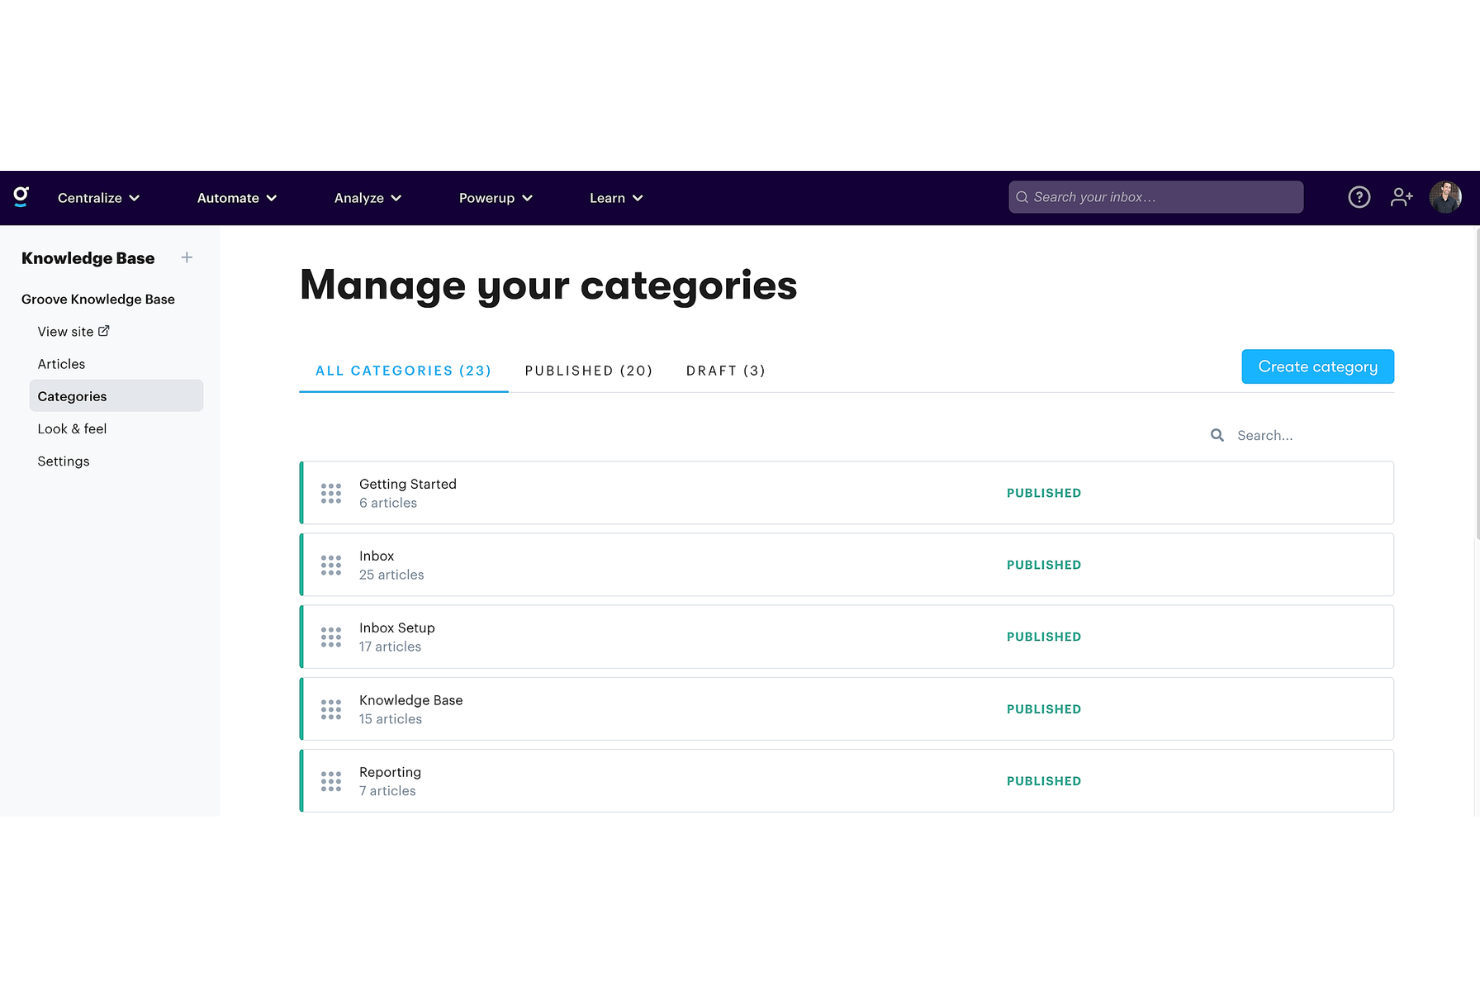Open Settings in sidebar
Screen dimensions: 1480x987
63,461
